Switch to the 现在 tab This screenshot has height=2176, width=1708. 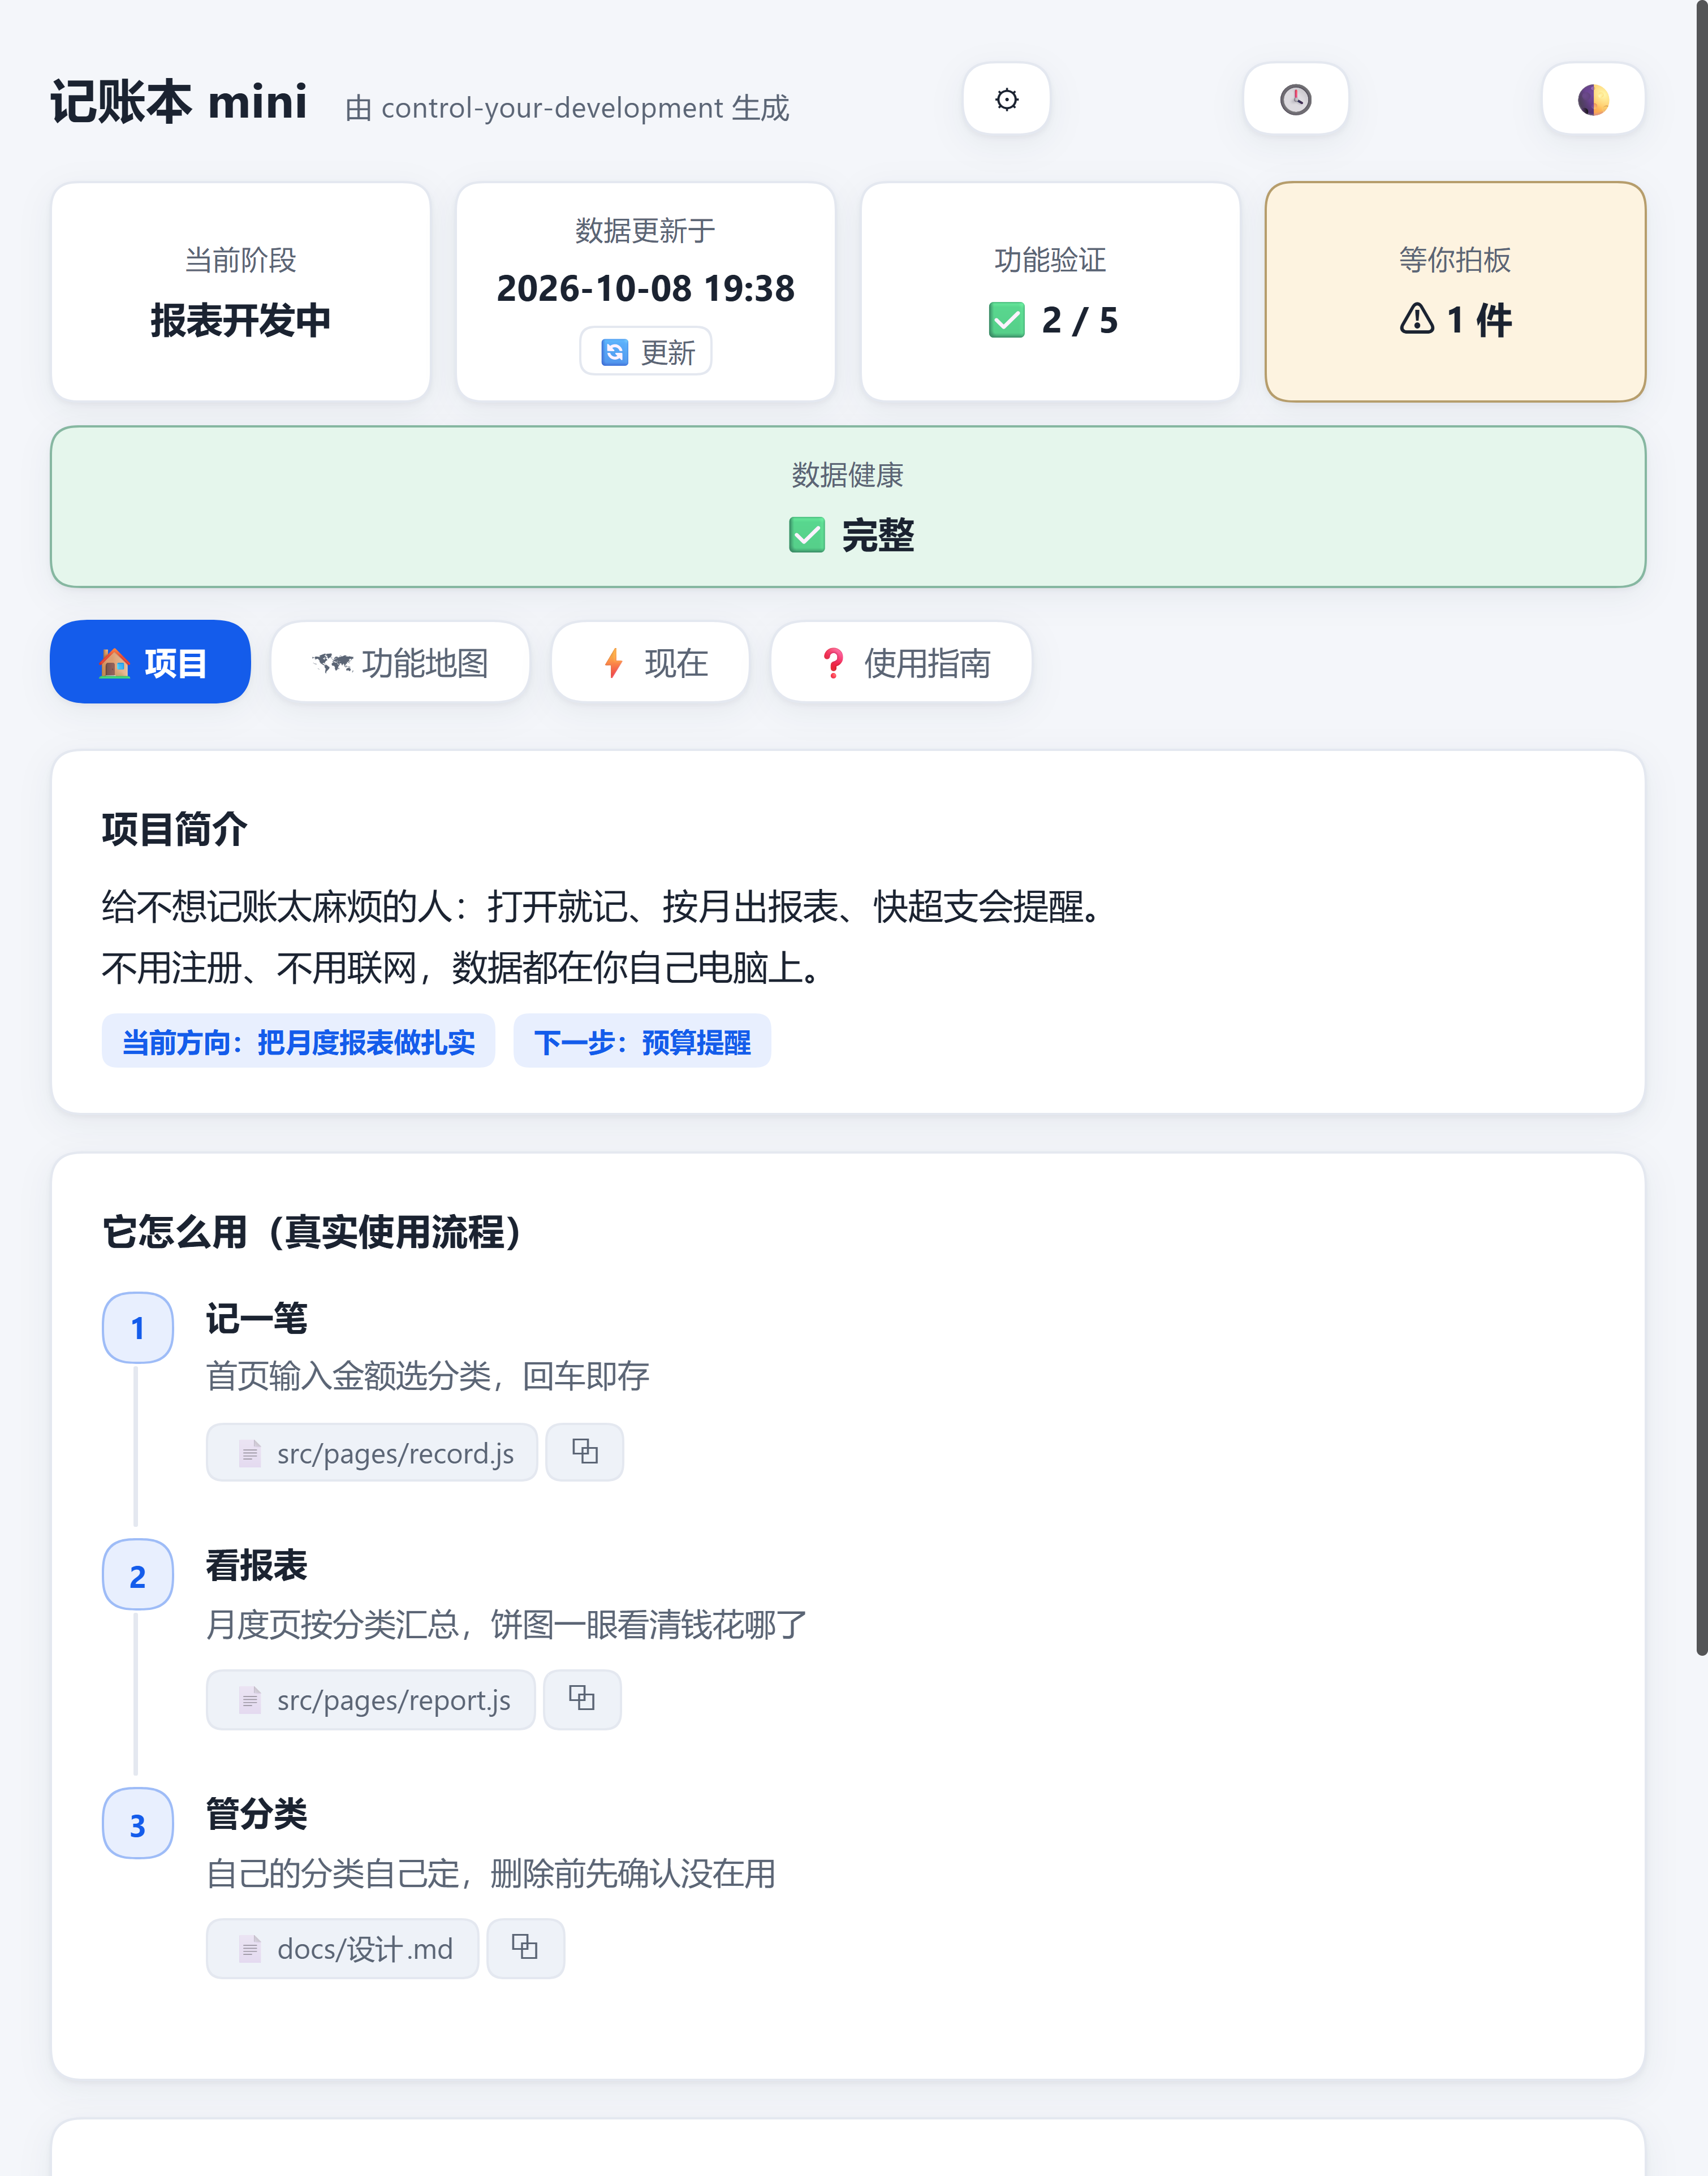(650, 662)
